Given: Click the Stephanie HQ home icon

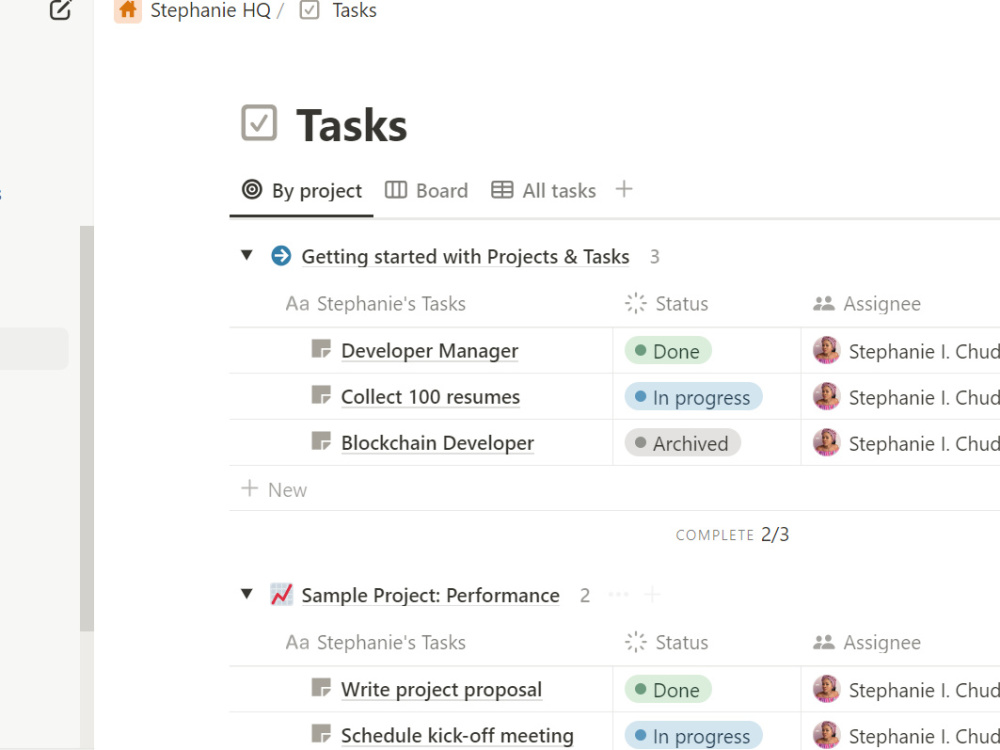Looking at the screenshot, I should [128, 10].
